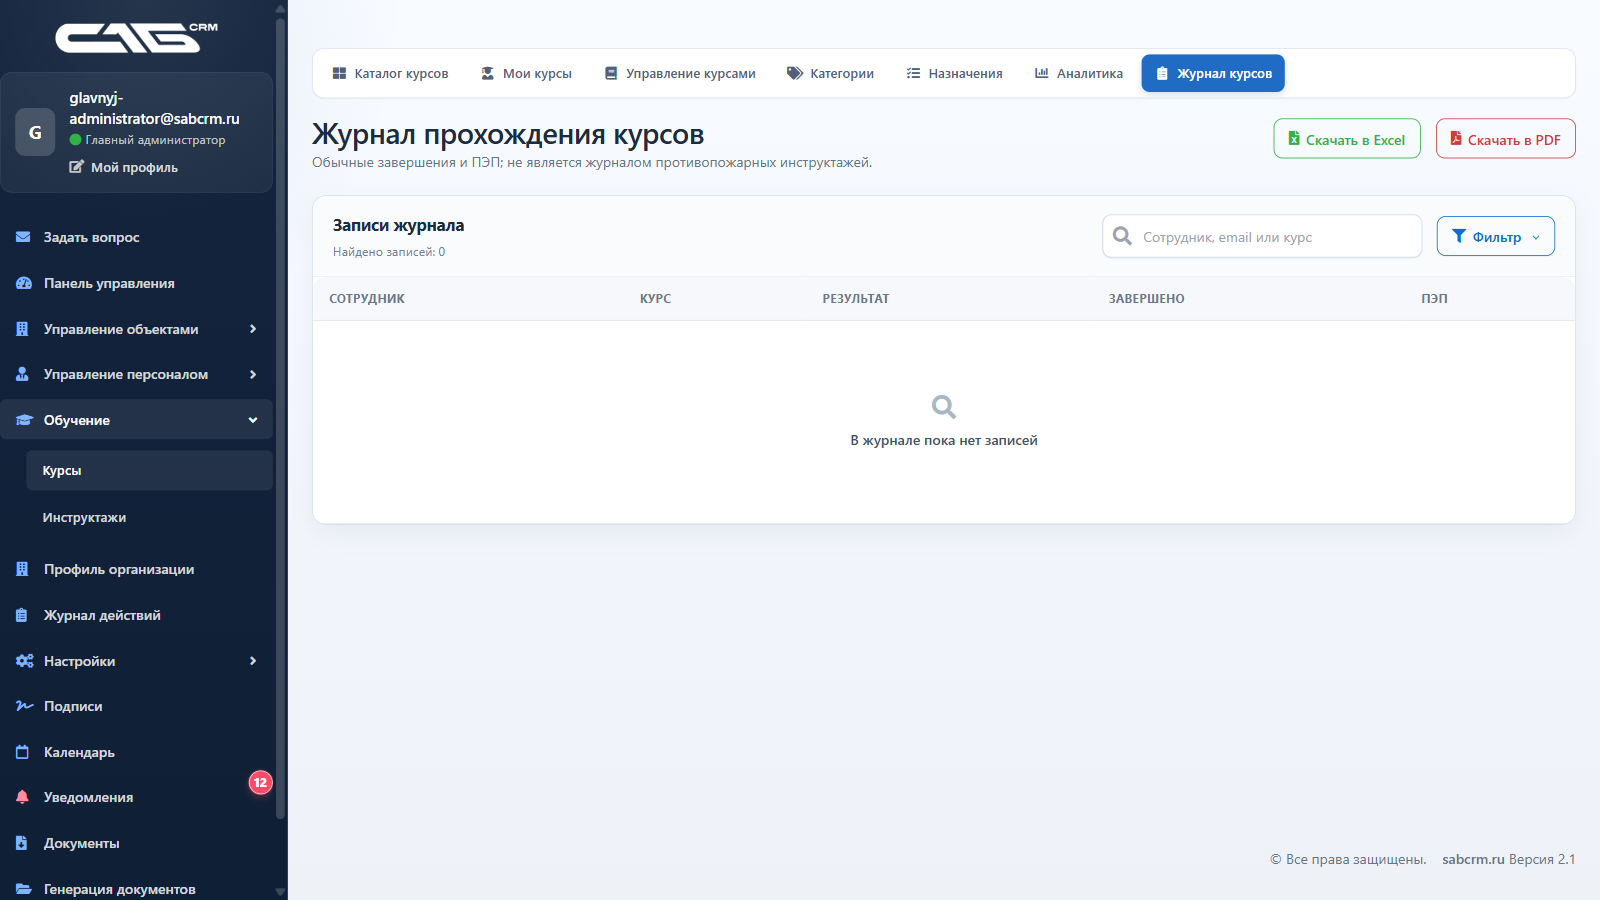The image size is (1600, 900).
Task: Click the СОТРУДНИК column header
Action: tap(367, 299)
